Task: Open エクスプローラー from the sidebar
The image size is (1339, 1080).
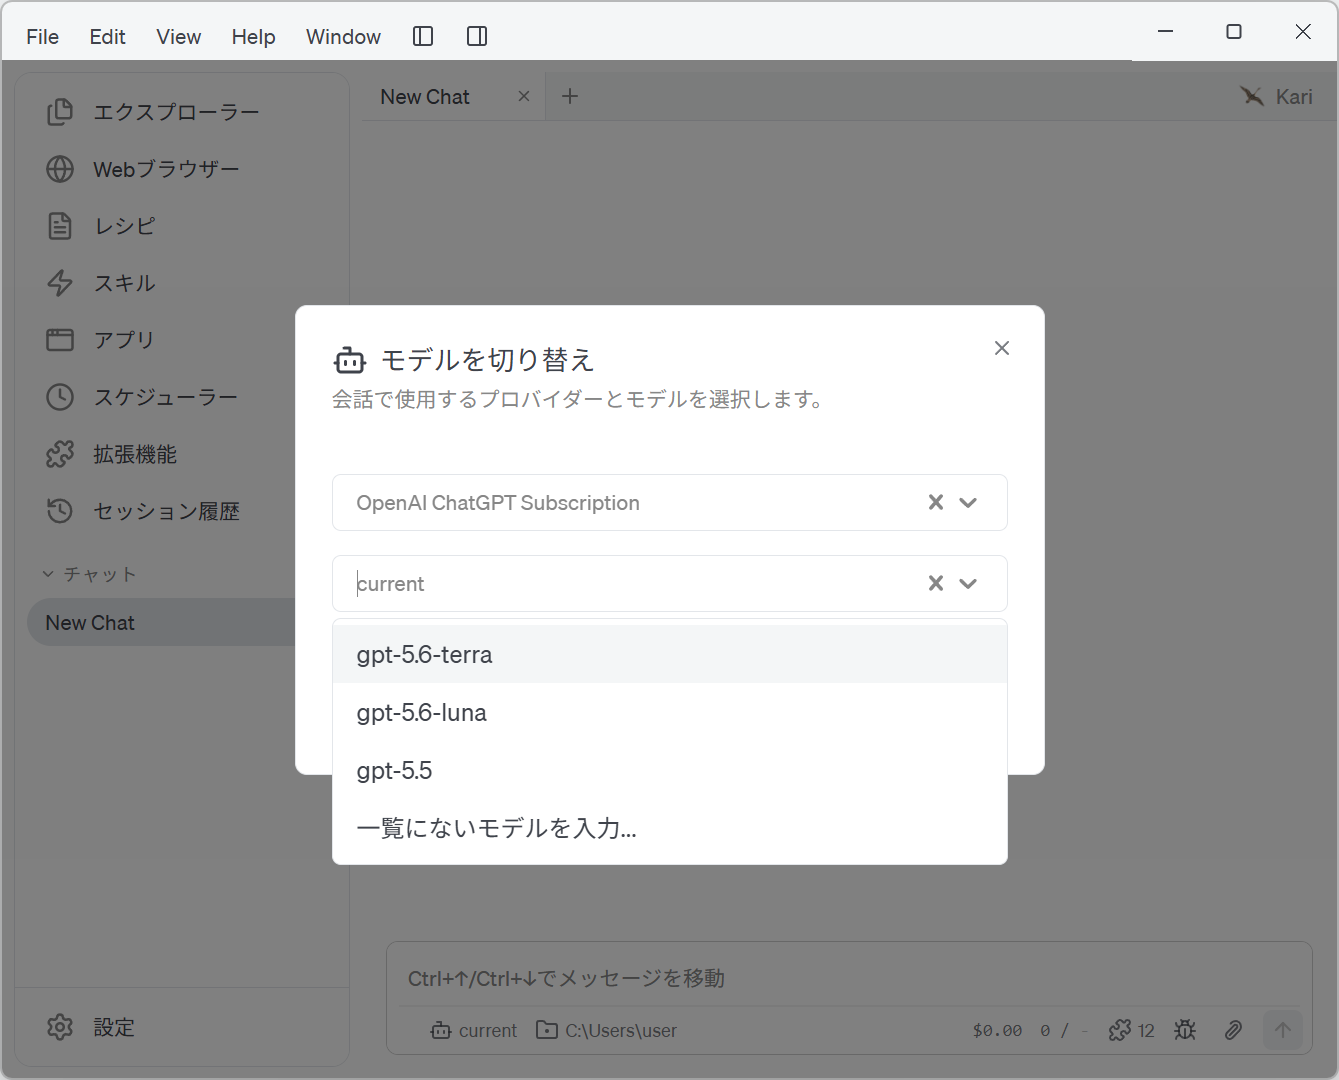Action: pos(182,112)
